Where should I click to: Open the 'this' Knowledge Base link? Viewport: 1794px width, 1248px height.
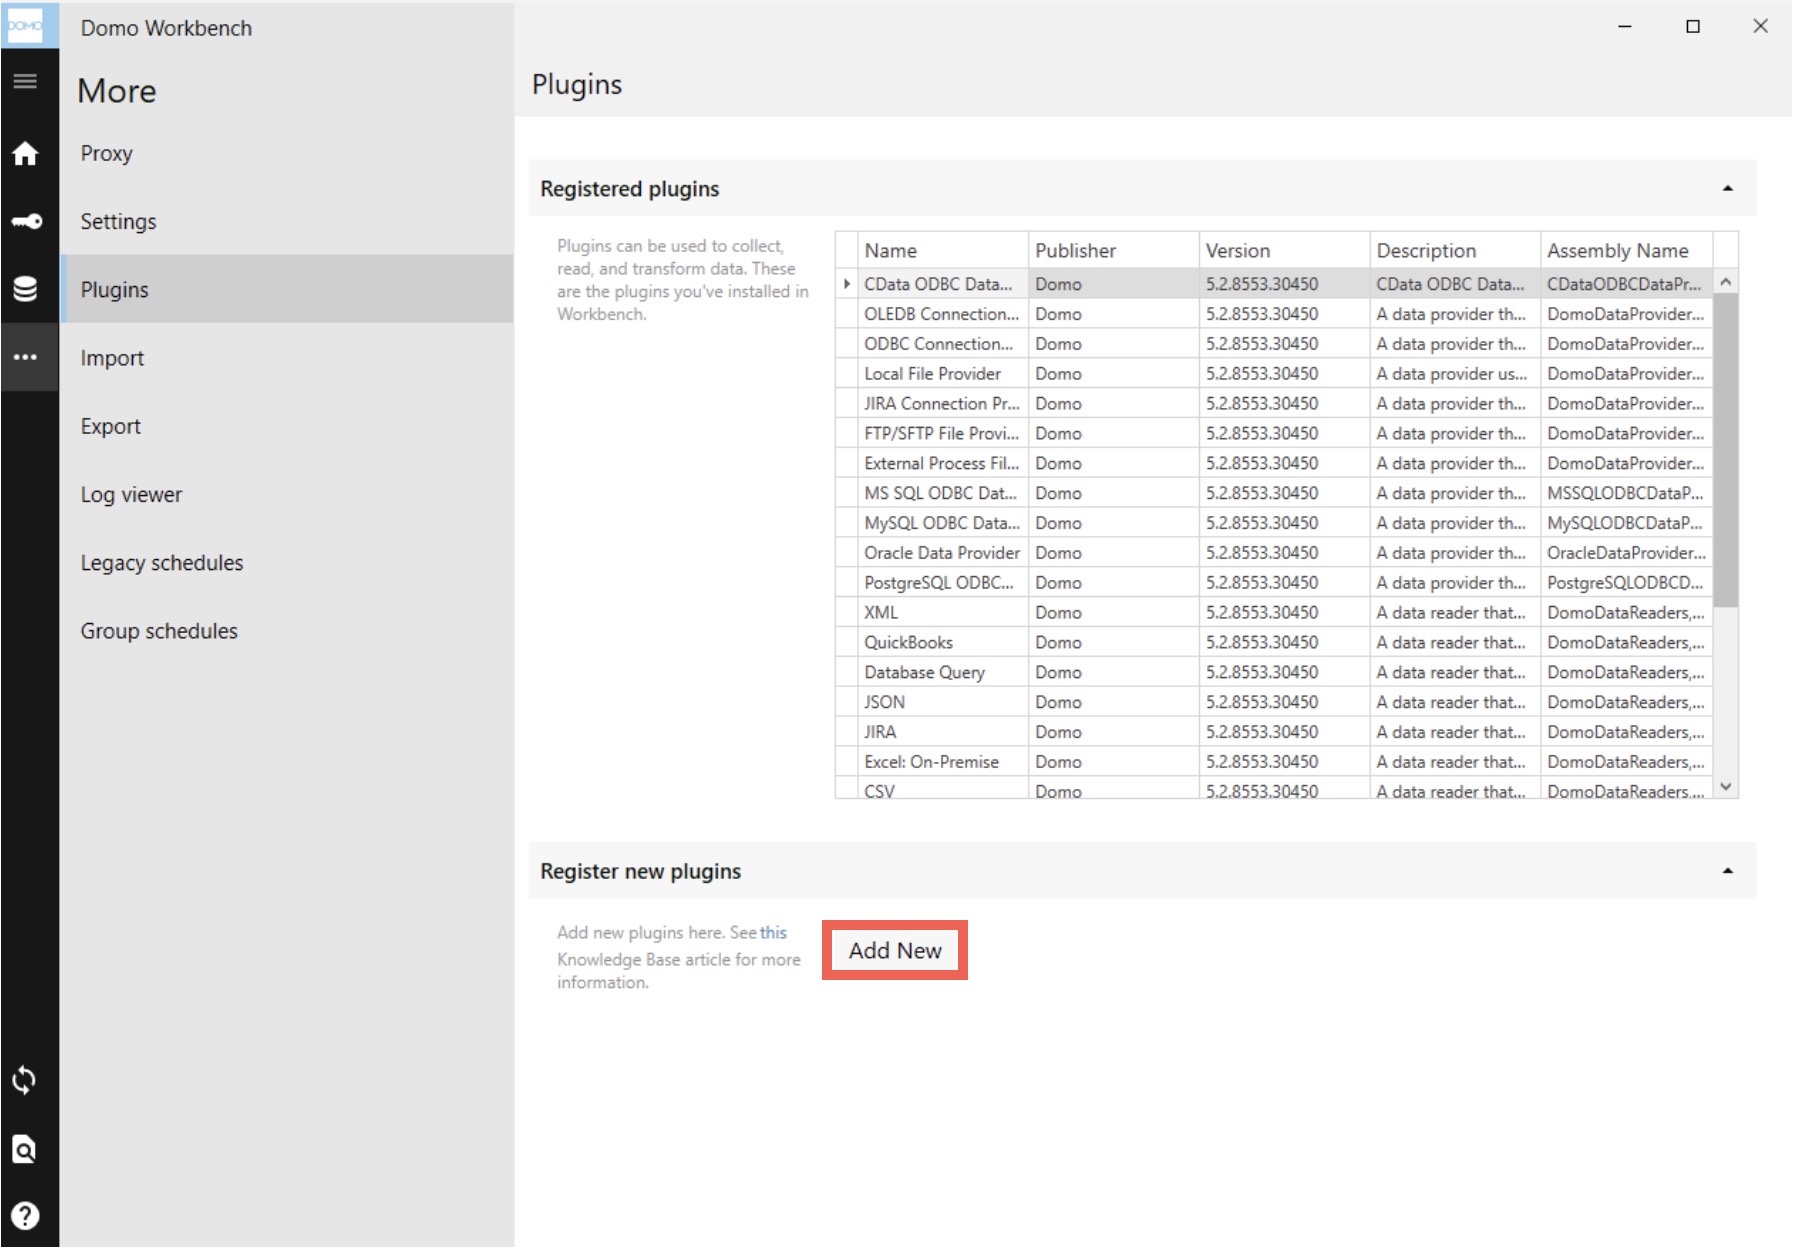click(773, 932)
